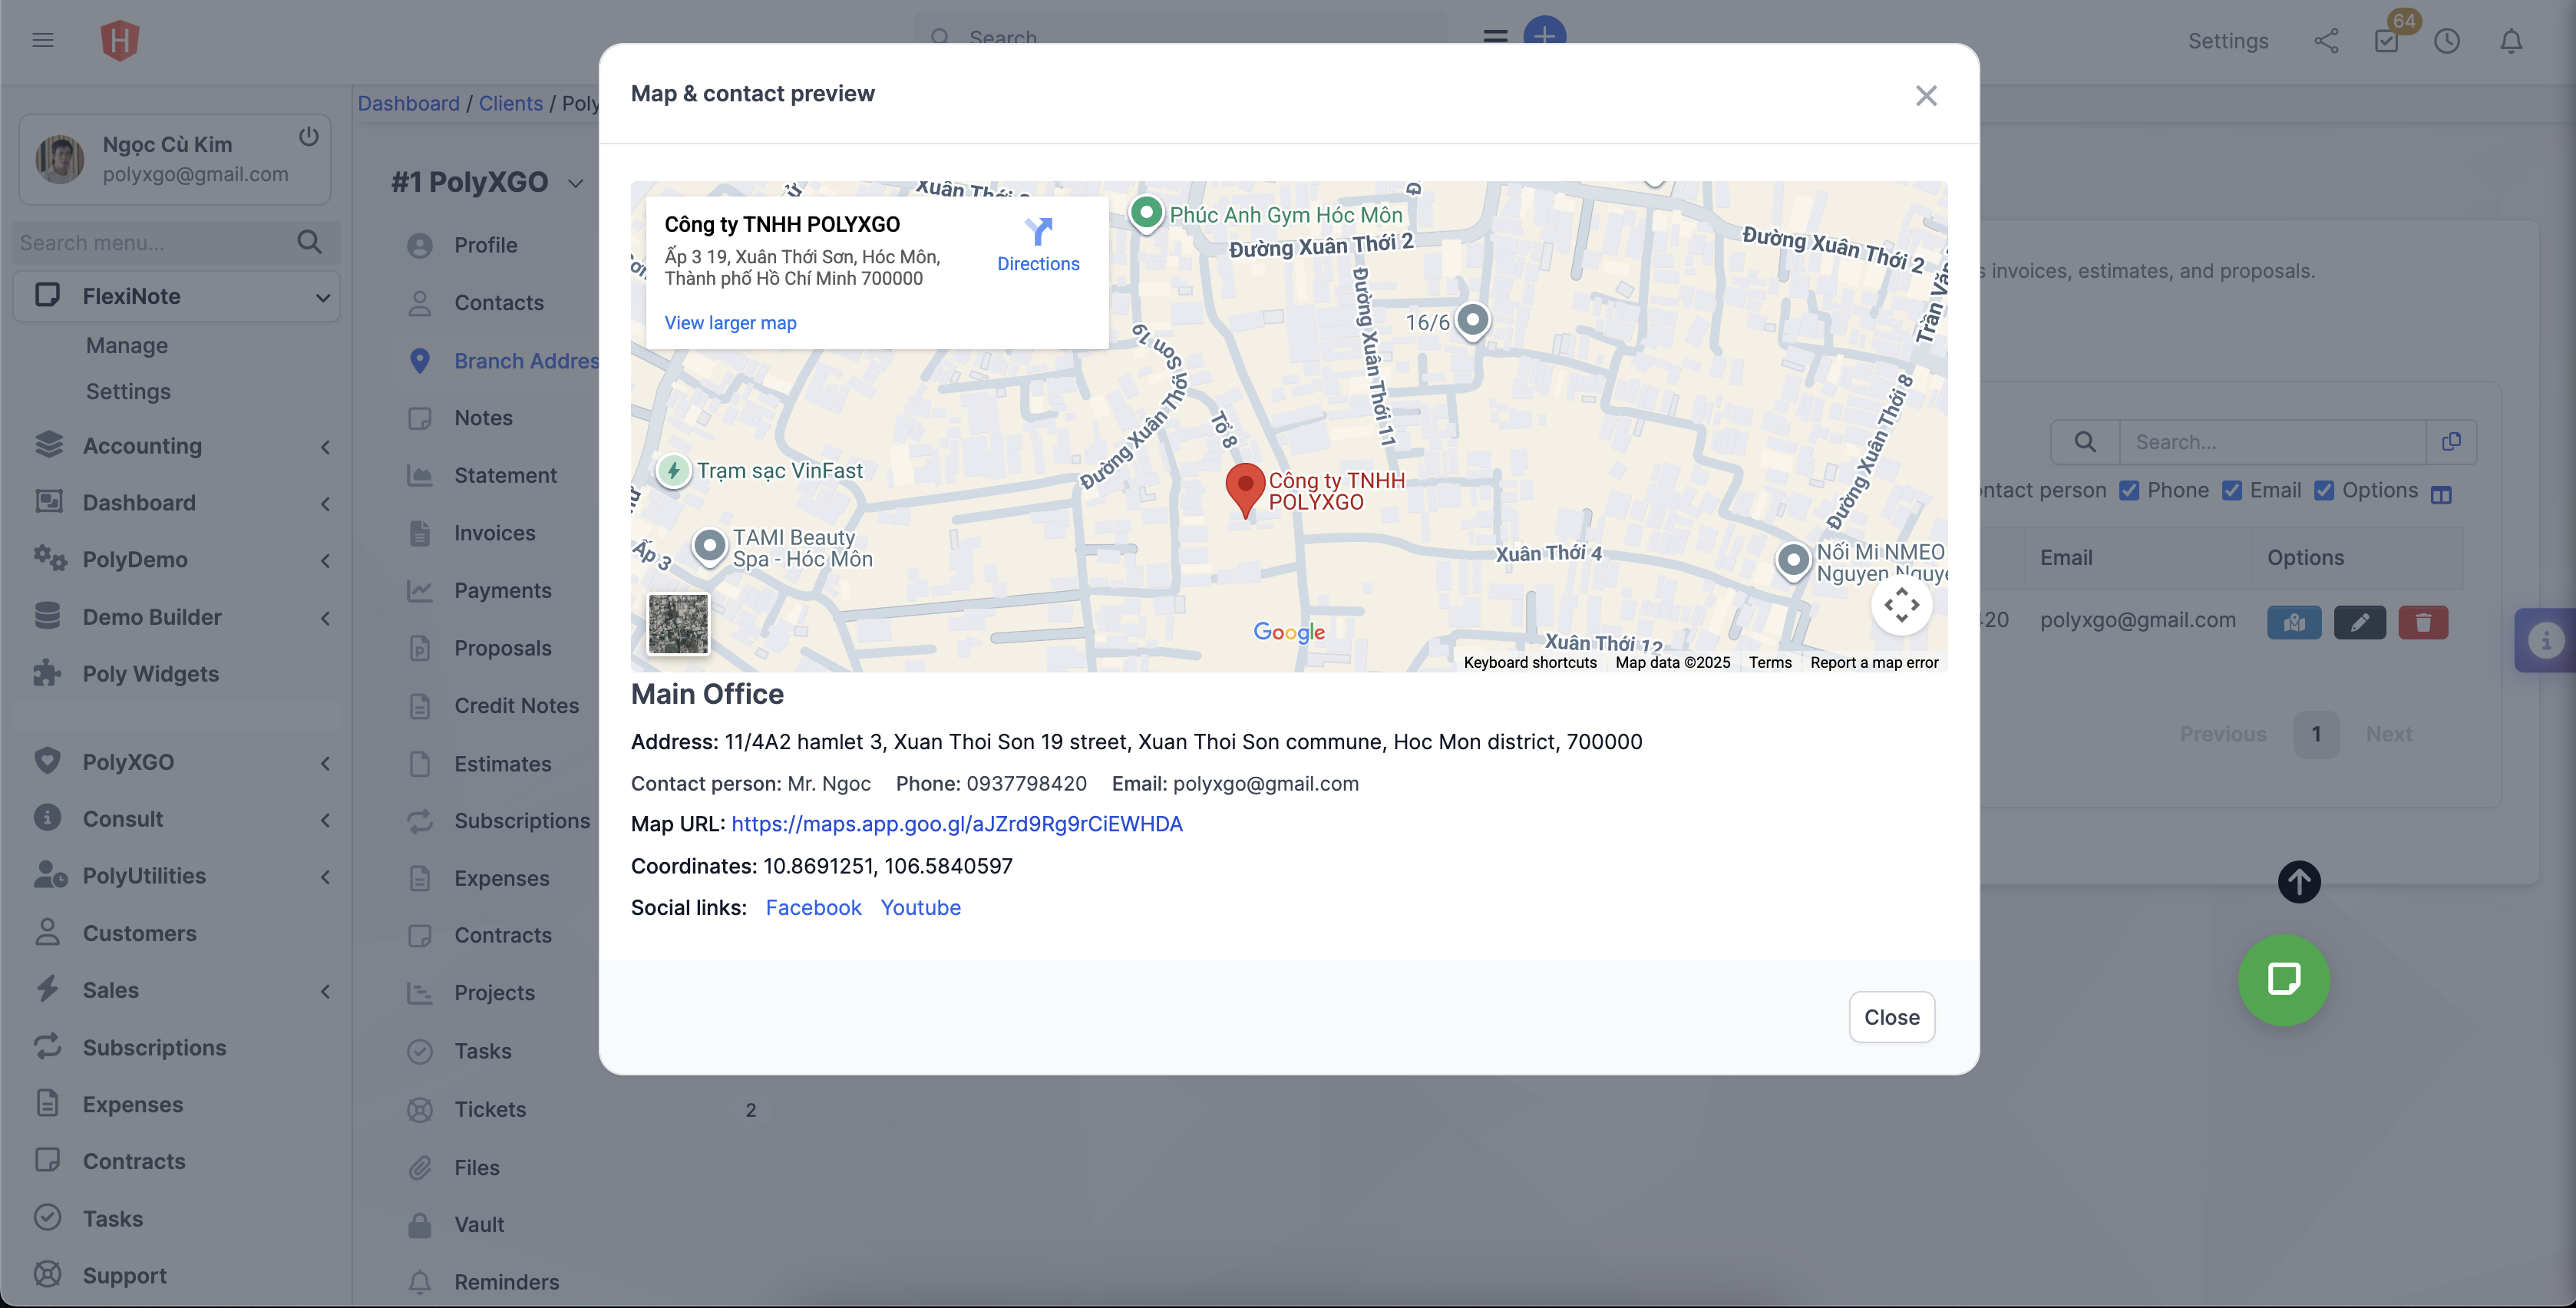Open the Invoices client tab
The width and height of the screenshot is (2576, 1308).
tap(494, 533)
